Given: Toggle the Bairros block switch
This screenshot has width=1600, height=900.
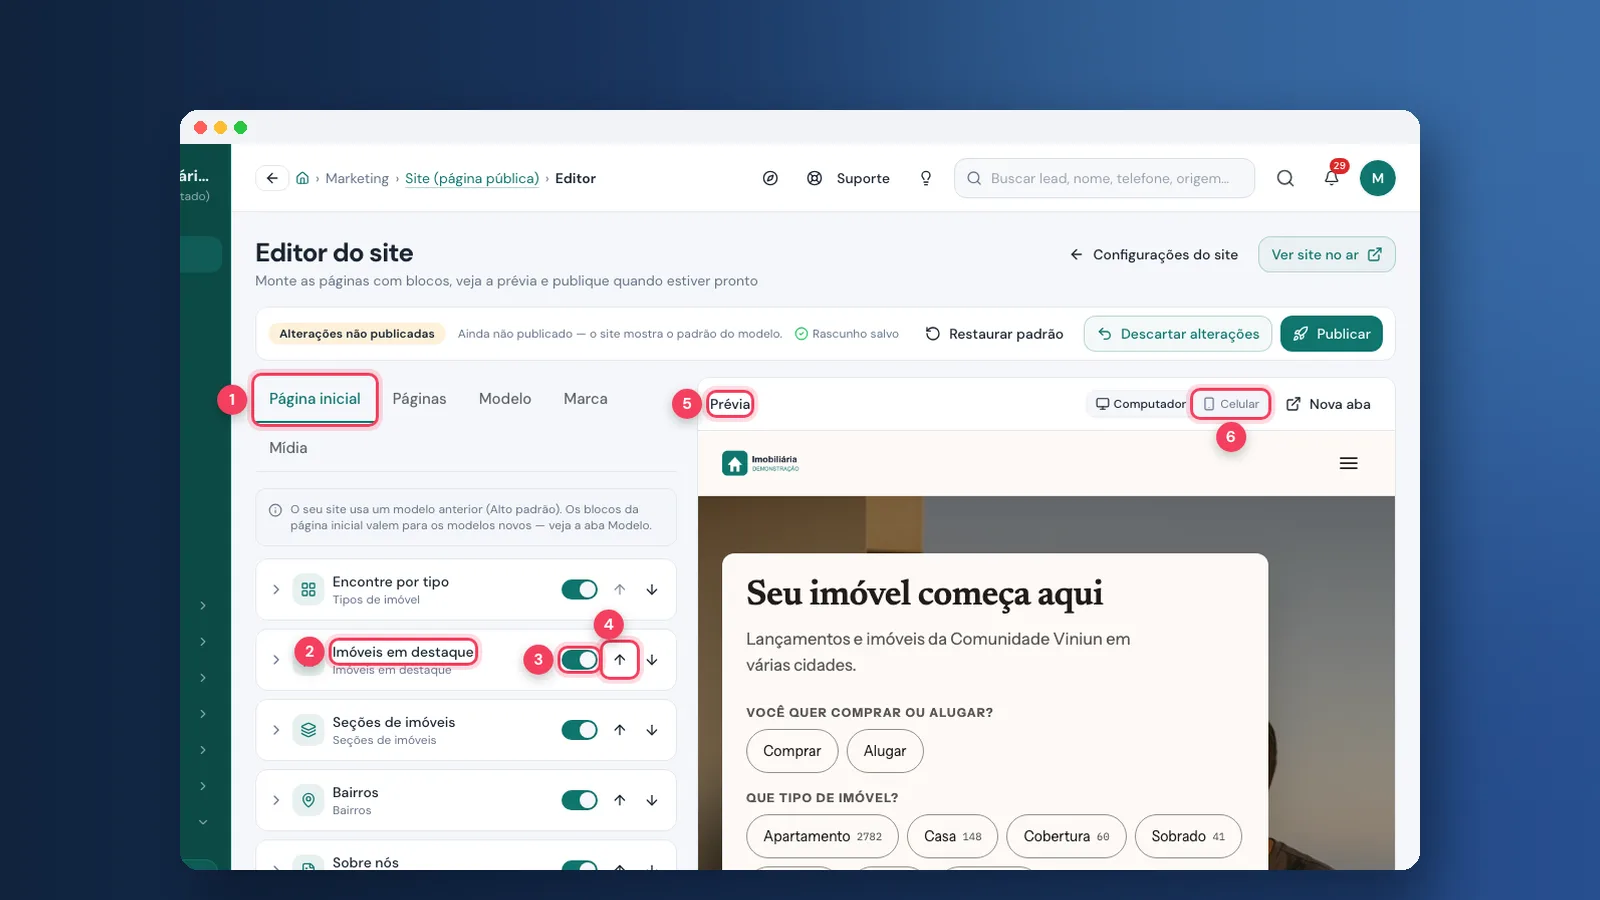Looking at the screenshot, I should pyautogui.click(x=579, y=800).
